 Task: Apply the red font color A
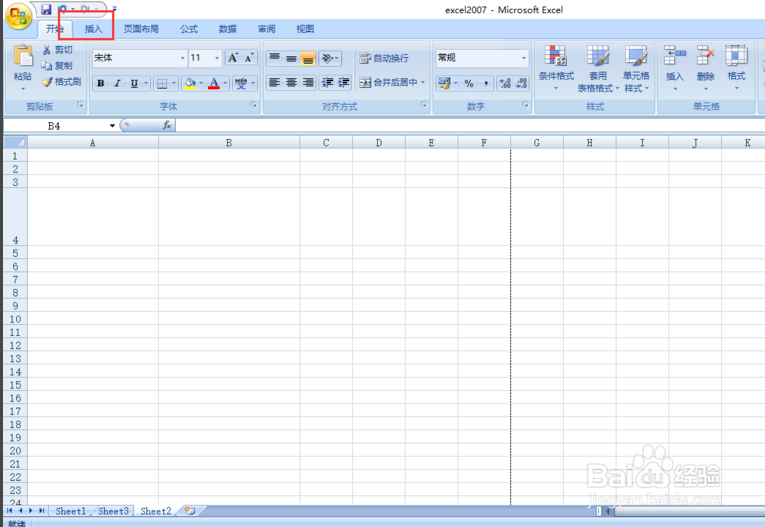pyautogui.click(x=214, y=83)
